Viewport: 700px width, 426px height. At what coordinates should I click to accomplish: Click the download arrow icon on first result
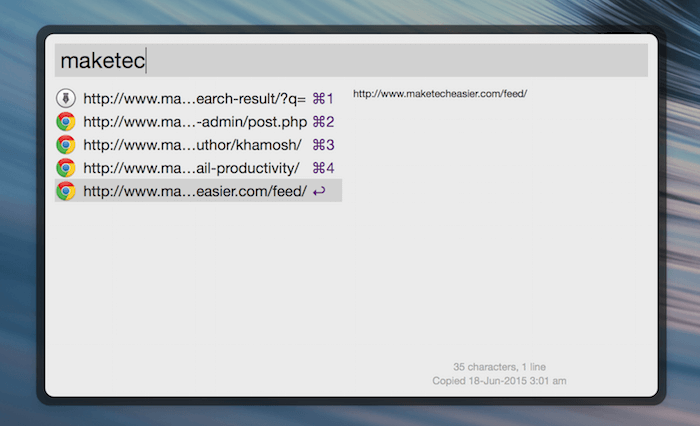pos(66,99)
